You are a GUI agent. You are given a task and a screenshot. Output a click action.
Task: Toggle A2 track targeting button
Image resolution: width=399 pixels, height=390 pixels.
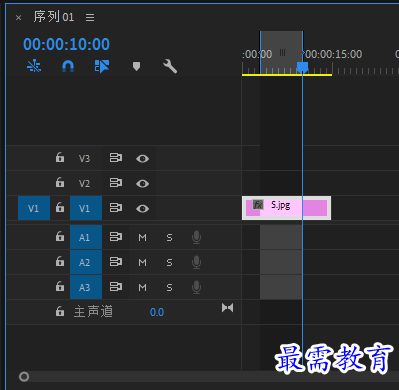(x=86, y=262)
